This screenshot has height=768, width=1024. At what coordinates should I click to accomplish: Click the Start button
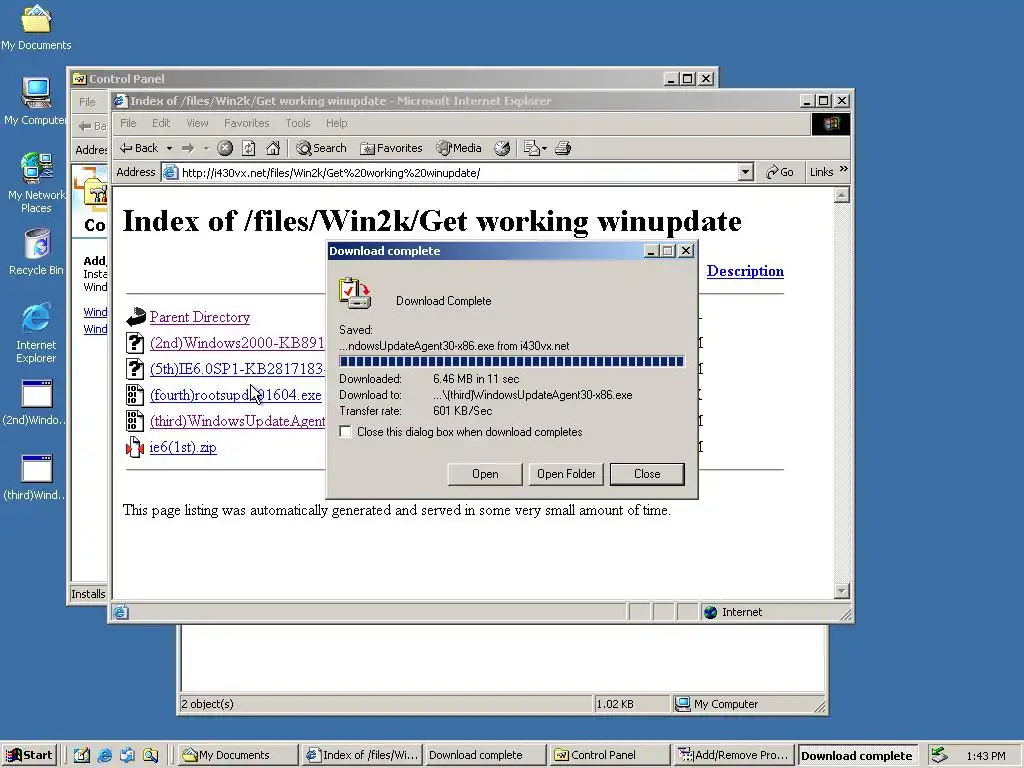[29, 755]
